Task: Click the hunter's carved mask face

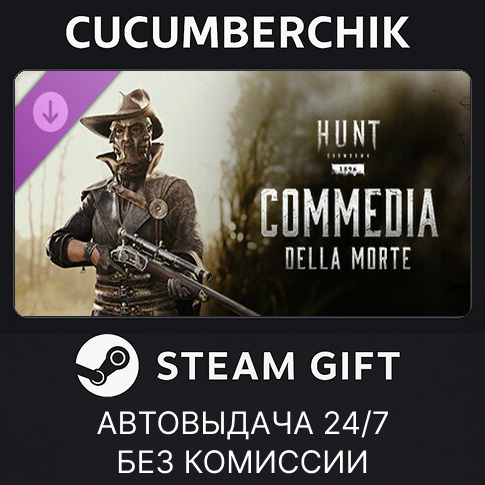Action: pos(130,139)
